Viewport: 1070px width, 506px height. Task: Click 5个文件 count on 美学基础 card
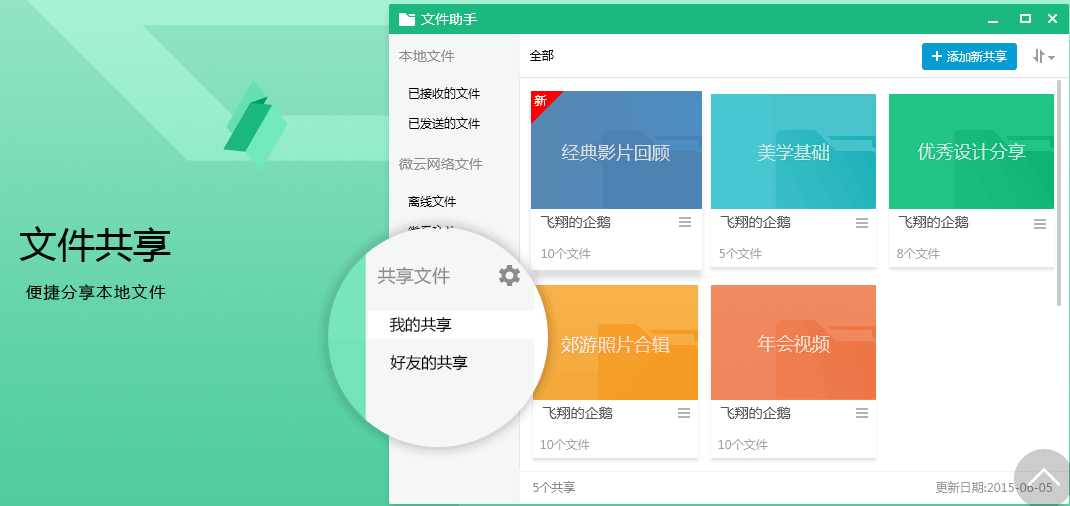[x=740, y=254]
